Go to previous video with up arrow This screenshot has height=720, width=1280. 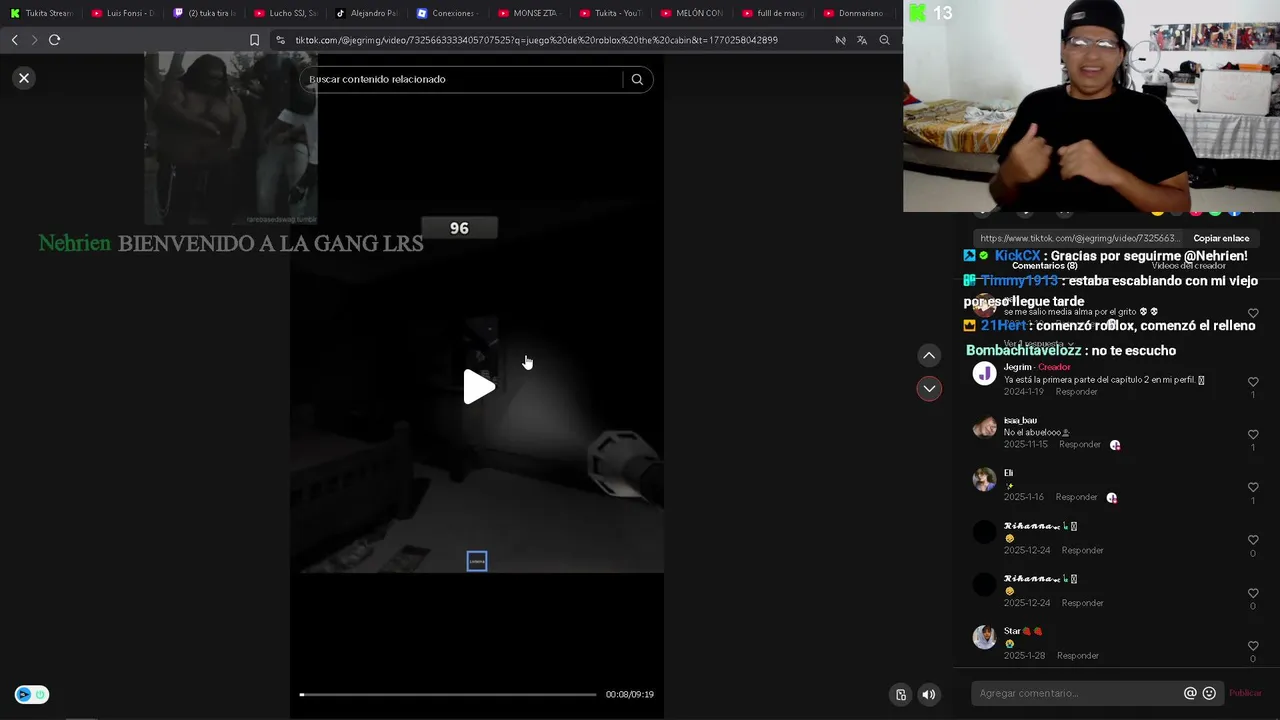pos(929,356)
